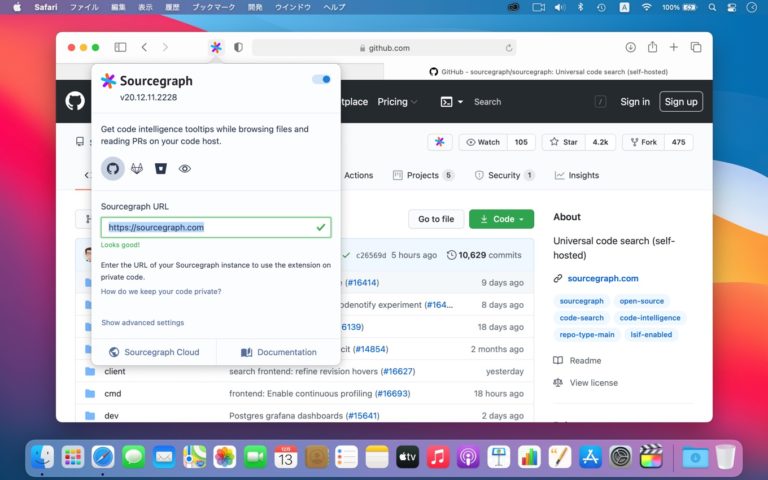Click the Sourcegraph button beside Watch
Viewport: 768px width, 480px height.
click(439, 142)
